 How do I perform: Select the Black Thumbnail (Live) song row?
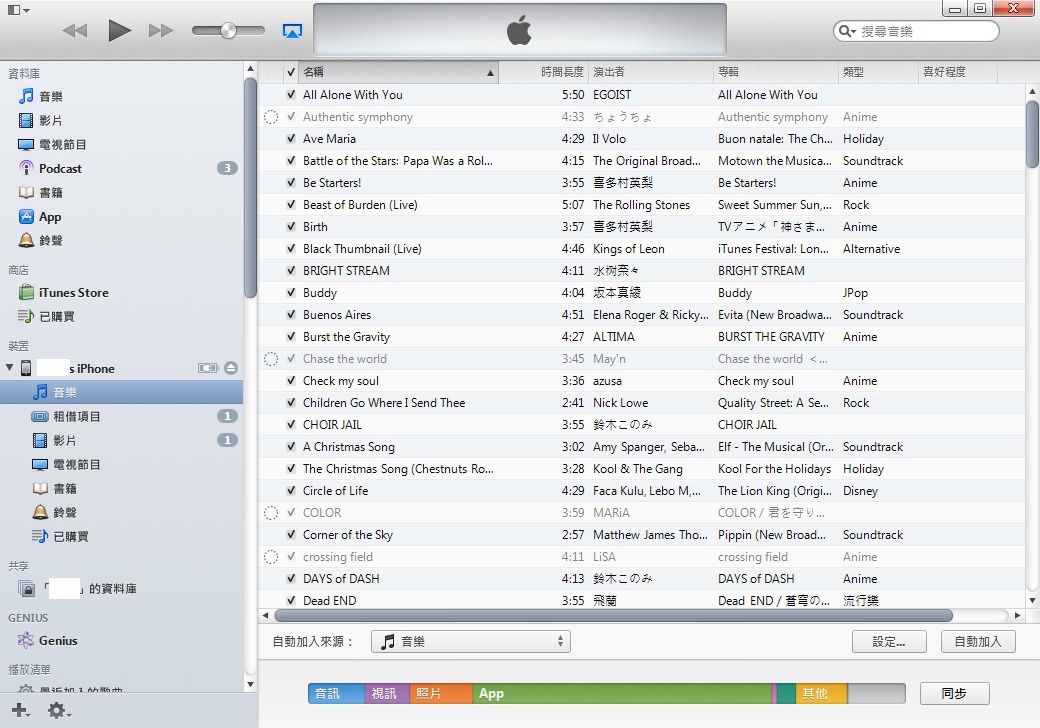pyautogui.click(x=641, y=249)
